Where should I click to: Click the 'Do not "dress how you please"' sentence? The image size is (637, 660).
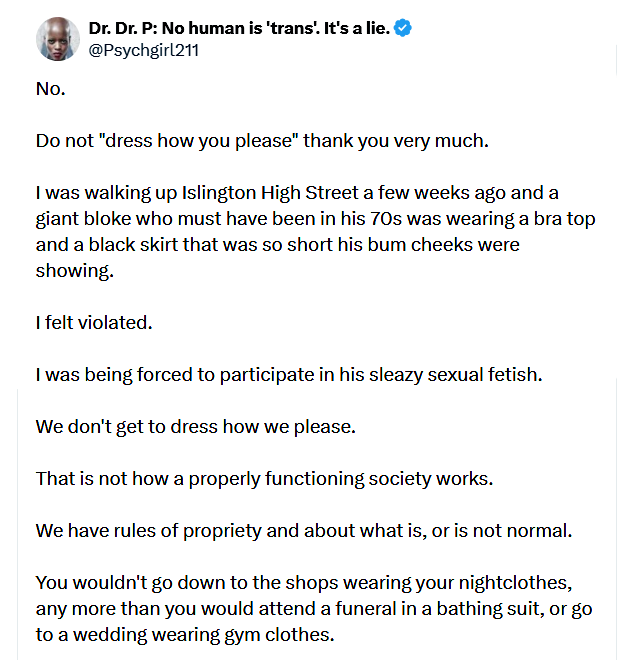pos(262,141)
